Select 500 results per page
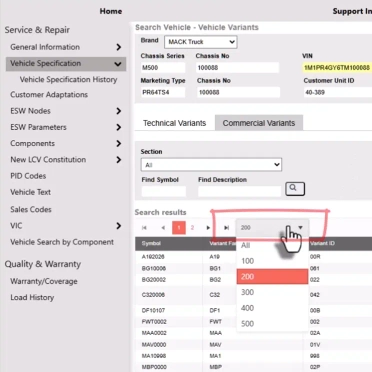This screenshot has height=372, width=372. point(272,324)
